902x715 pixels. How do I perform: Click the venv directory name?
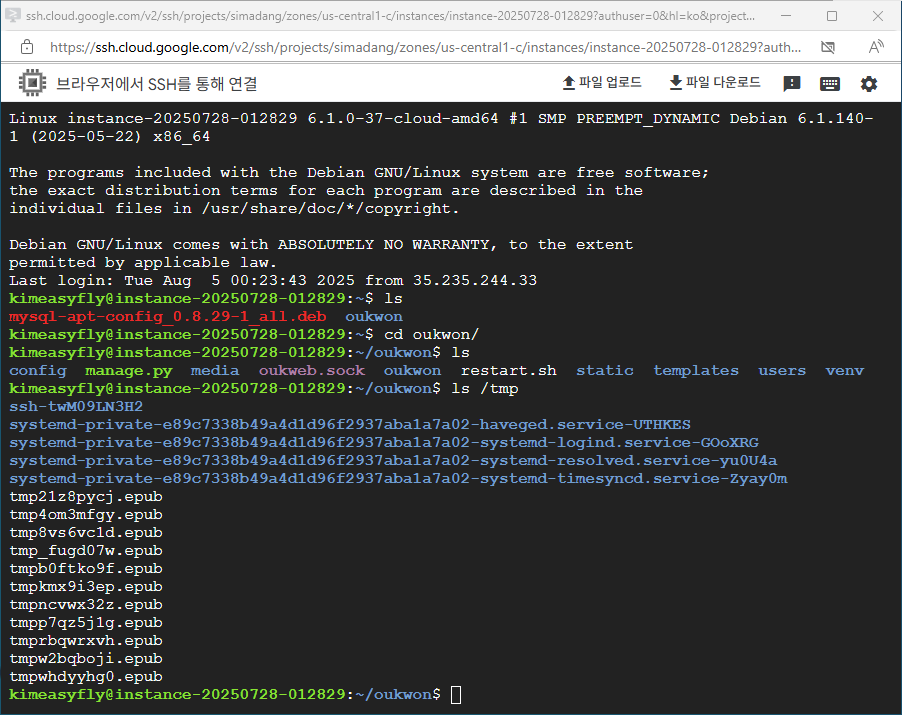point(844,370)
